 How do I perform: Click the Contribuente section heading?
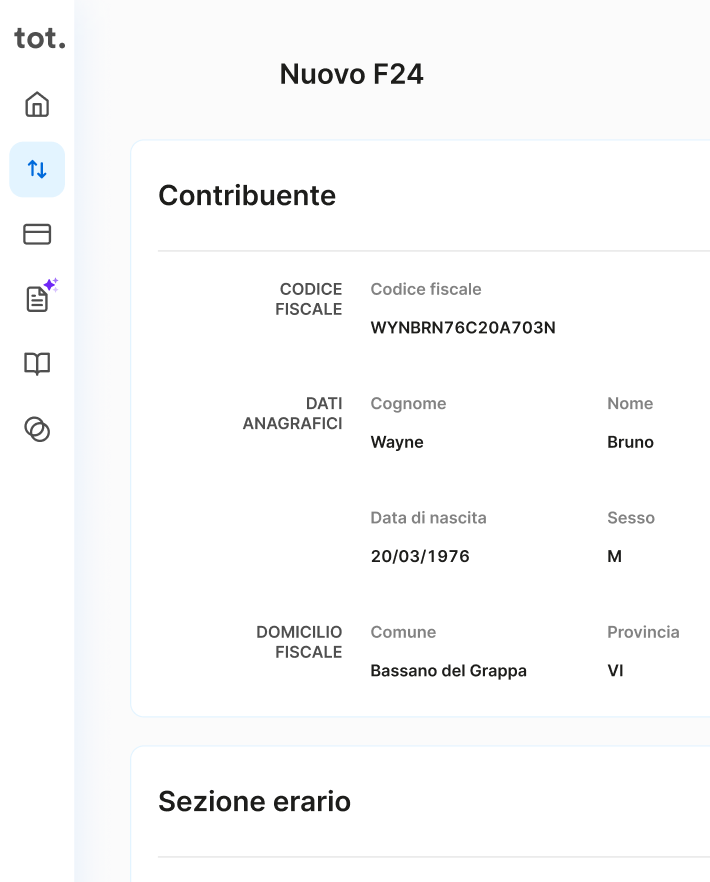[x=247, y=195]
